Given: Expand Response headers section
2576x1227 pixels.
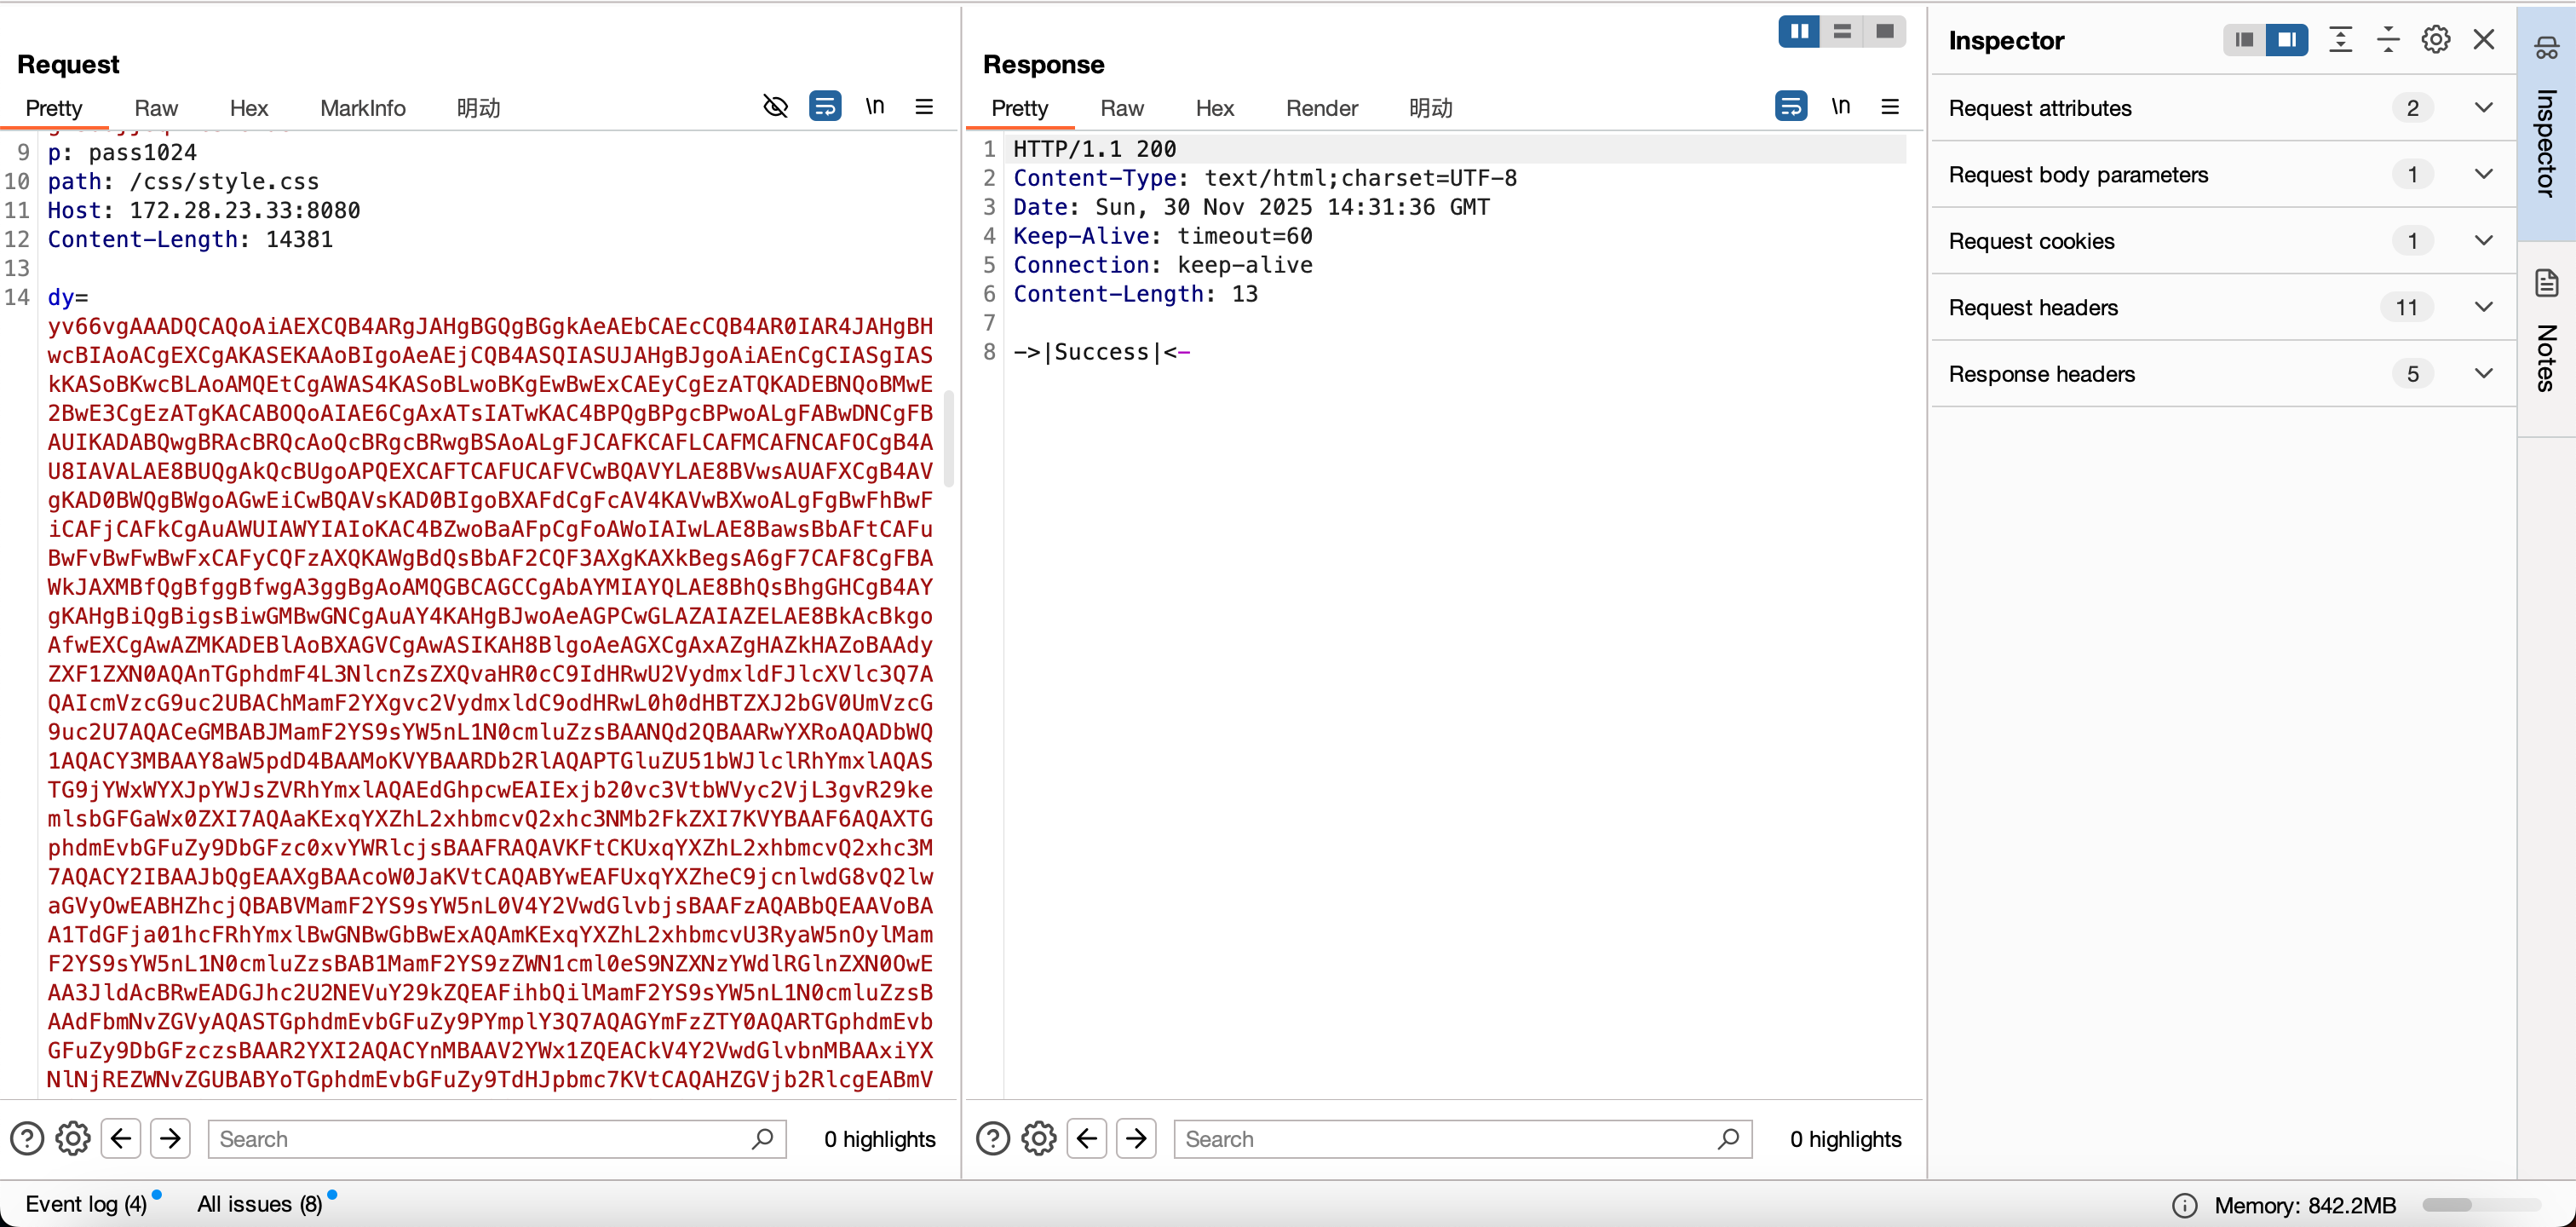Looking at the screenshot, I should pos(2483,374).
